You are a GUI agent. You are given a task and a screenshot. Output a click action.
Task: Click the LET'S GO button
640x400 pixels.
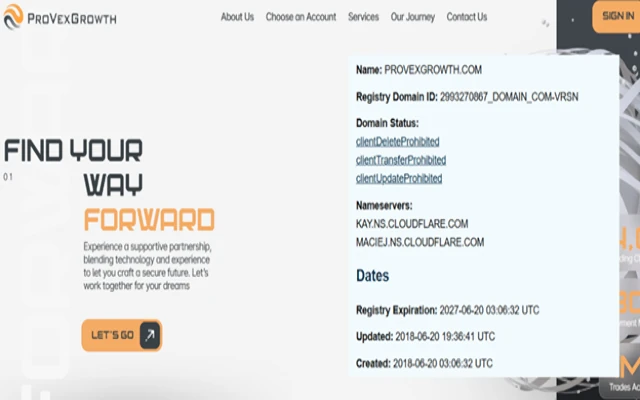point(112,334)
